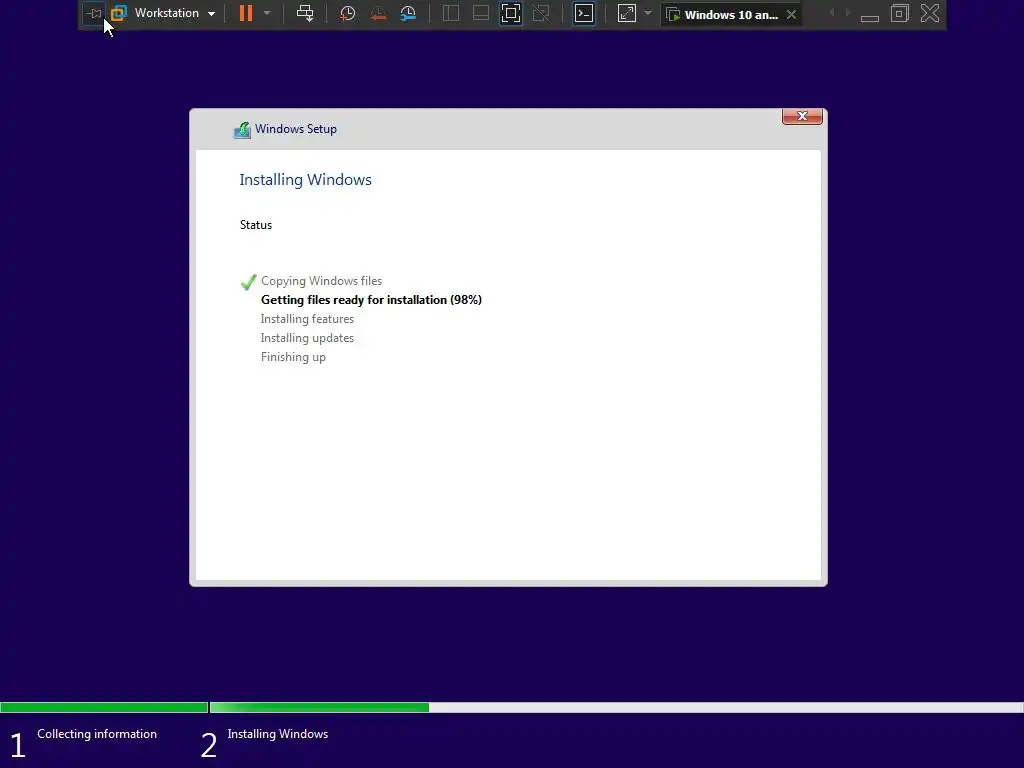
Task: Click the 'Installing Windows' heading
Action: [305, 180]
